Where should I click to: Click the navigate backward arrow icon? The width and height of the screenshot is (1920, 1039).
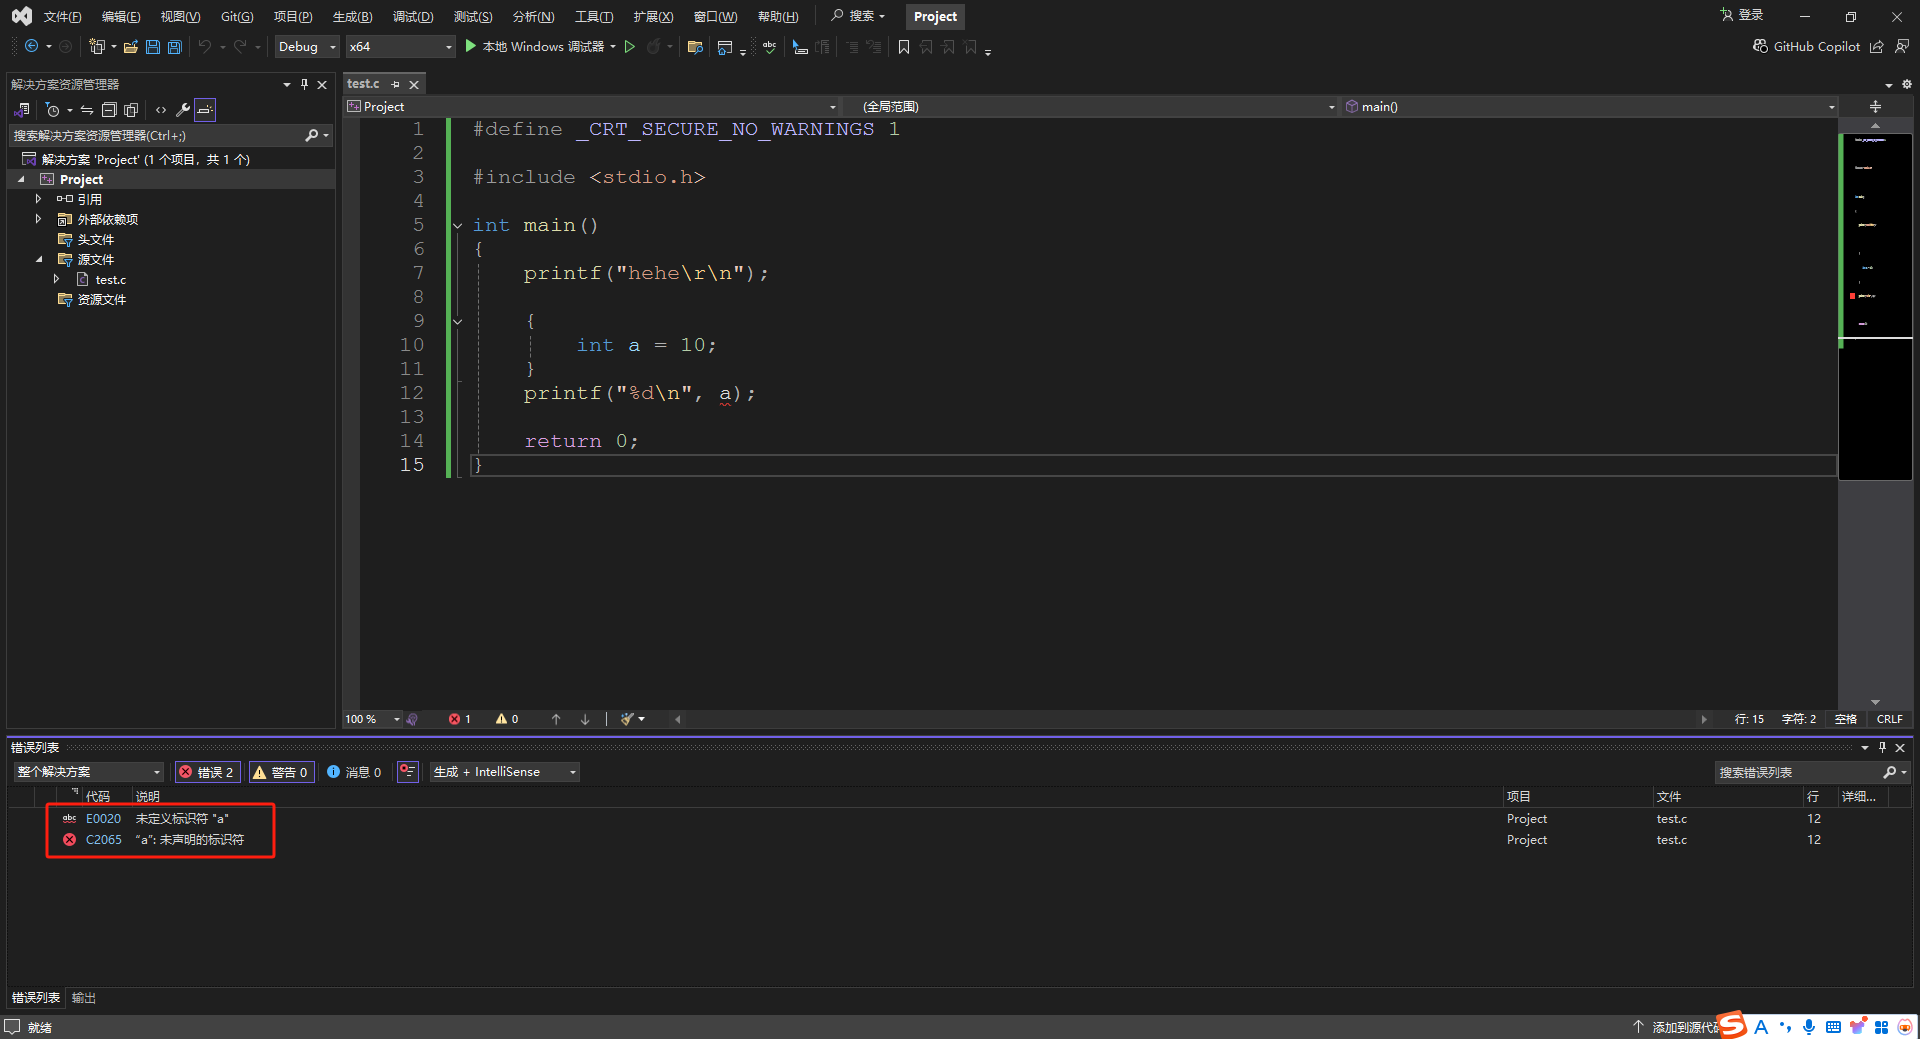[32, 46]
